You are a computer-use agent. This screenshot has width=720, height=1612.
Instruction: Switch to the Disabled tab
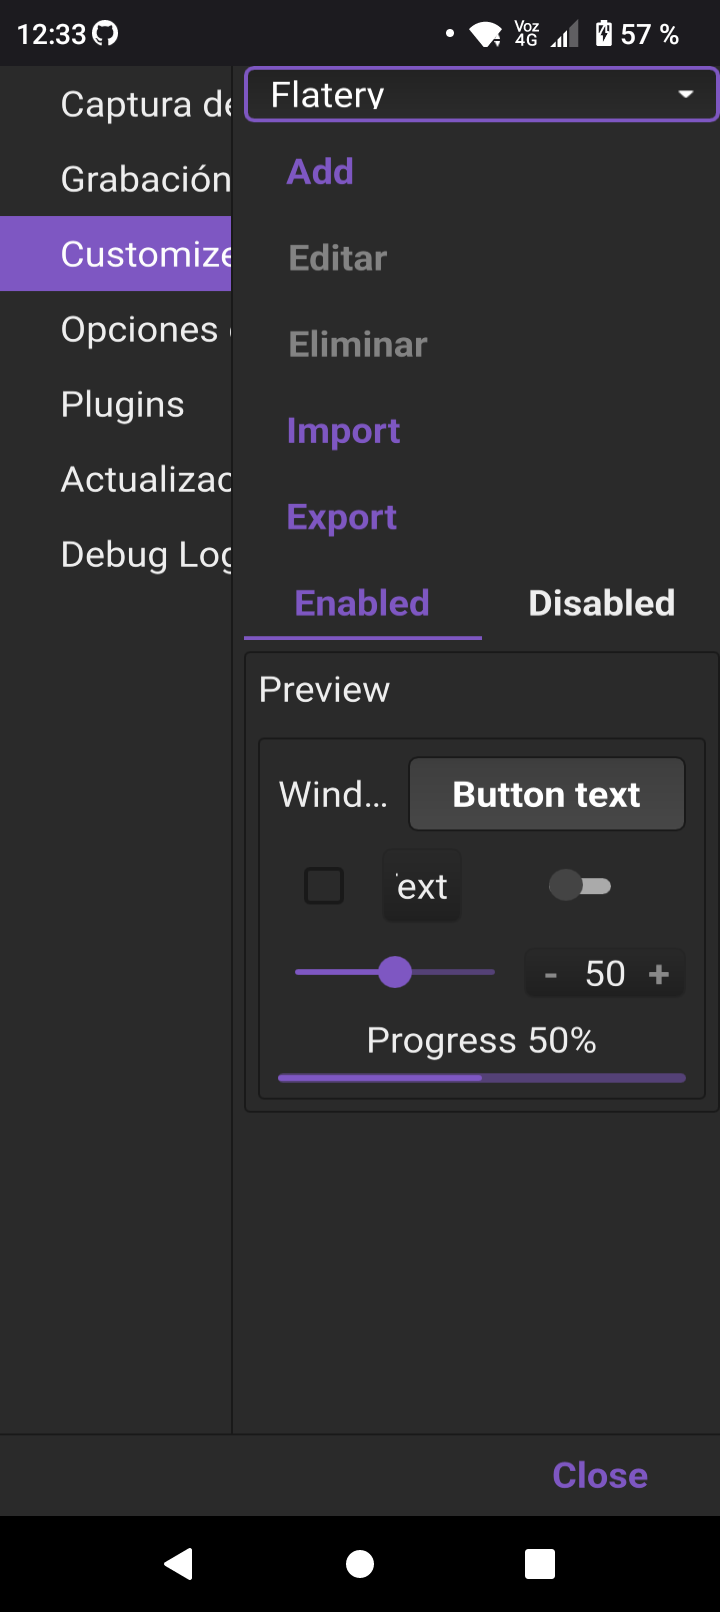(x=601, y=603)
